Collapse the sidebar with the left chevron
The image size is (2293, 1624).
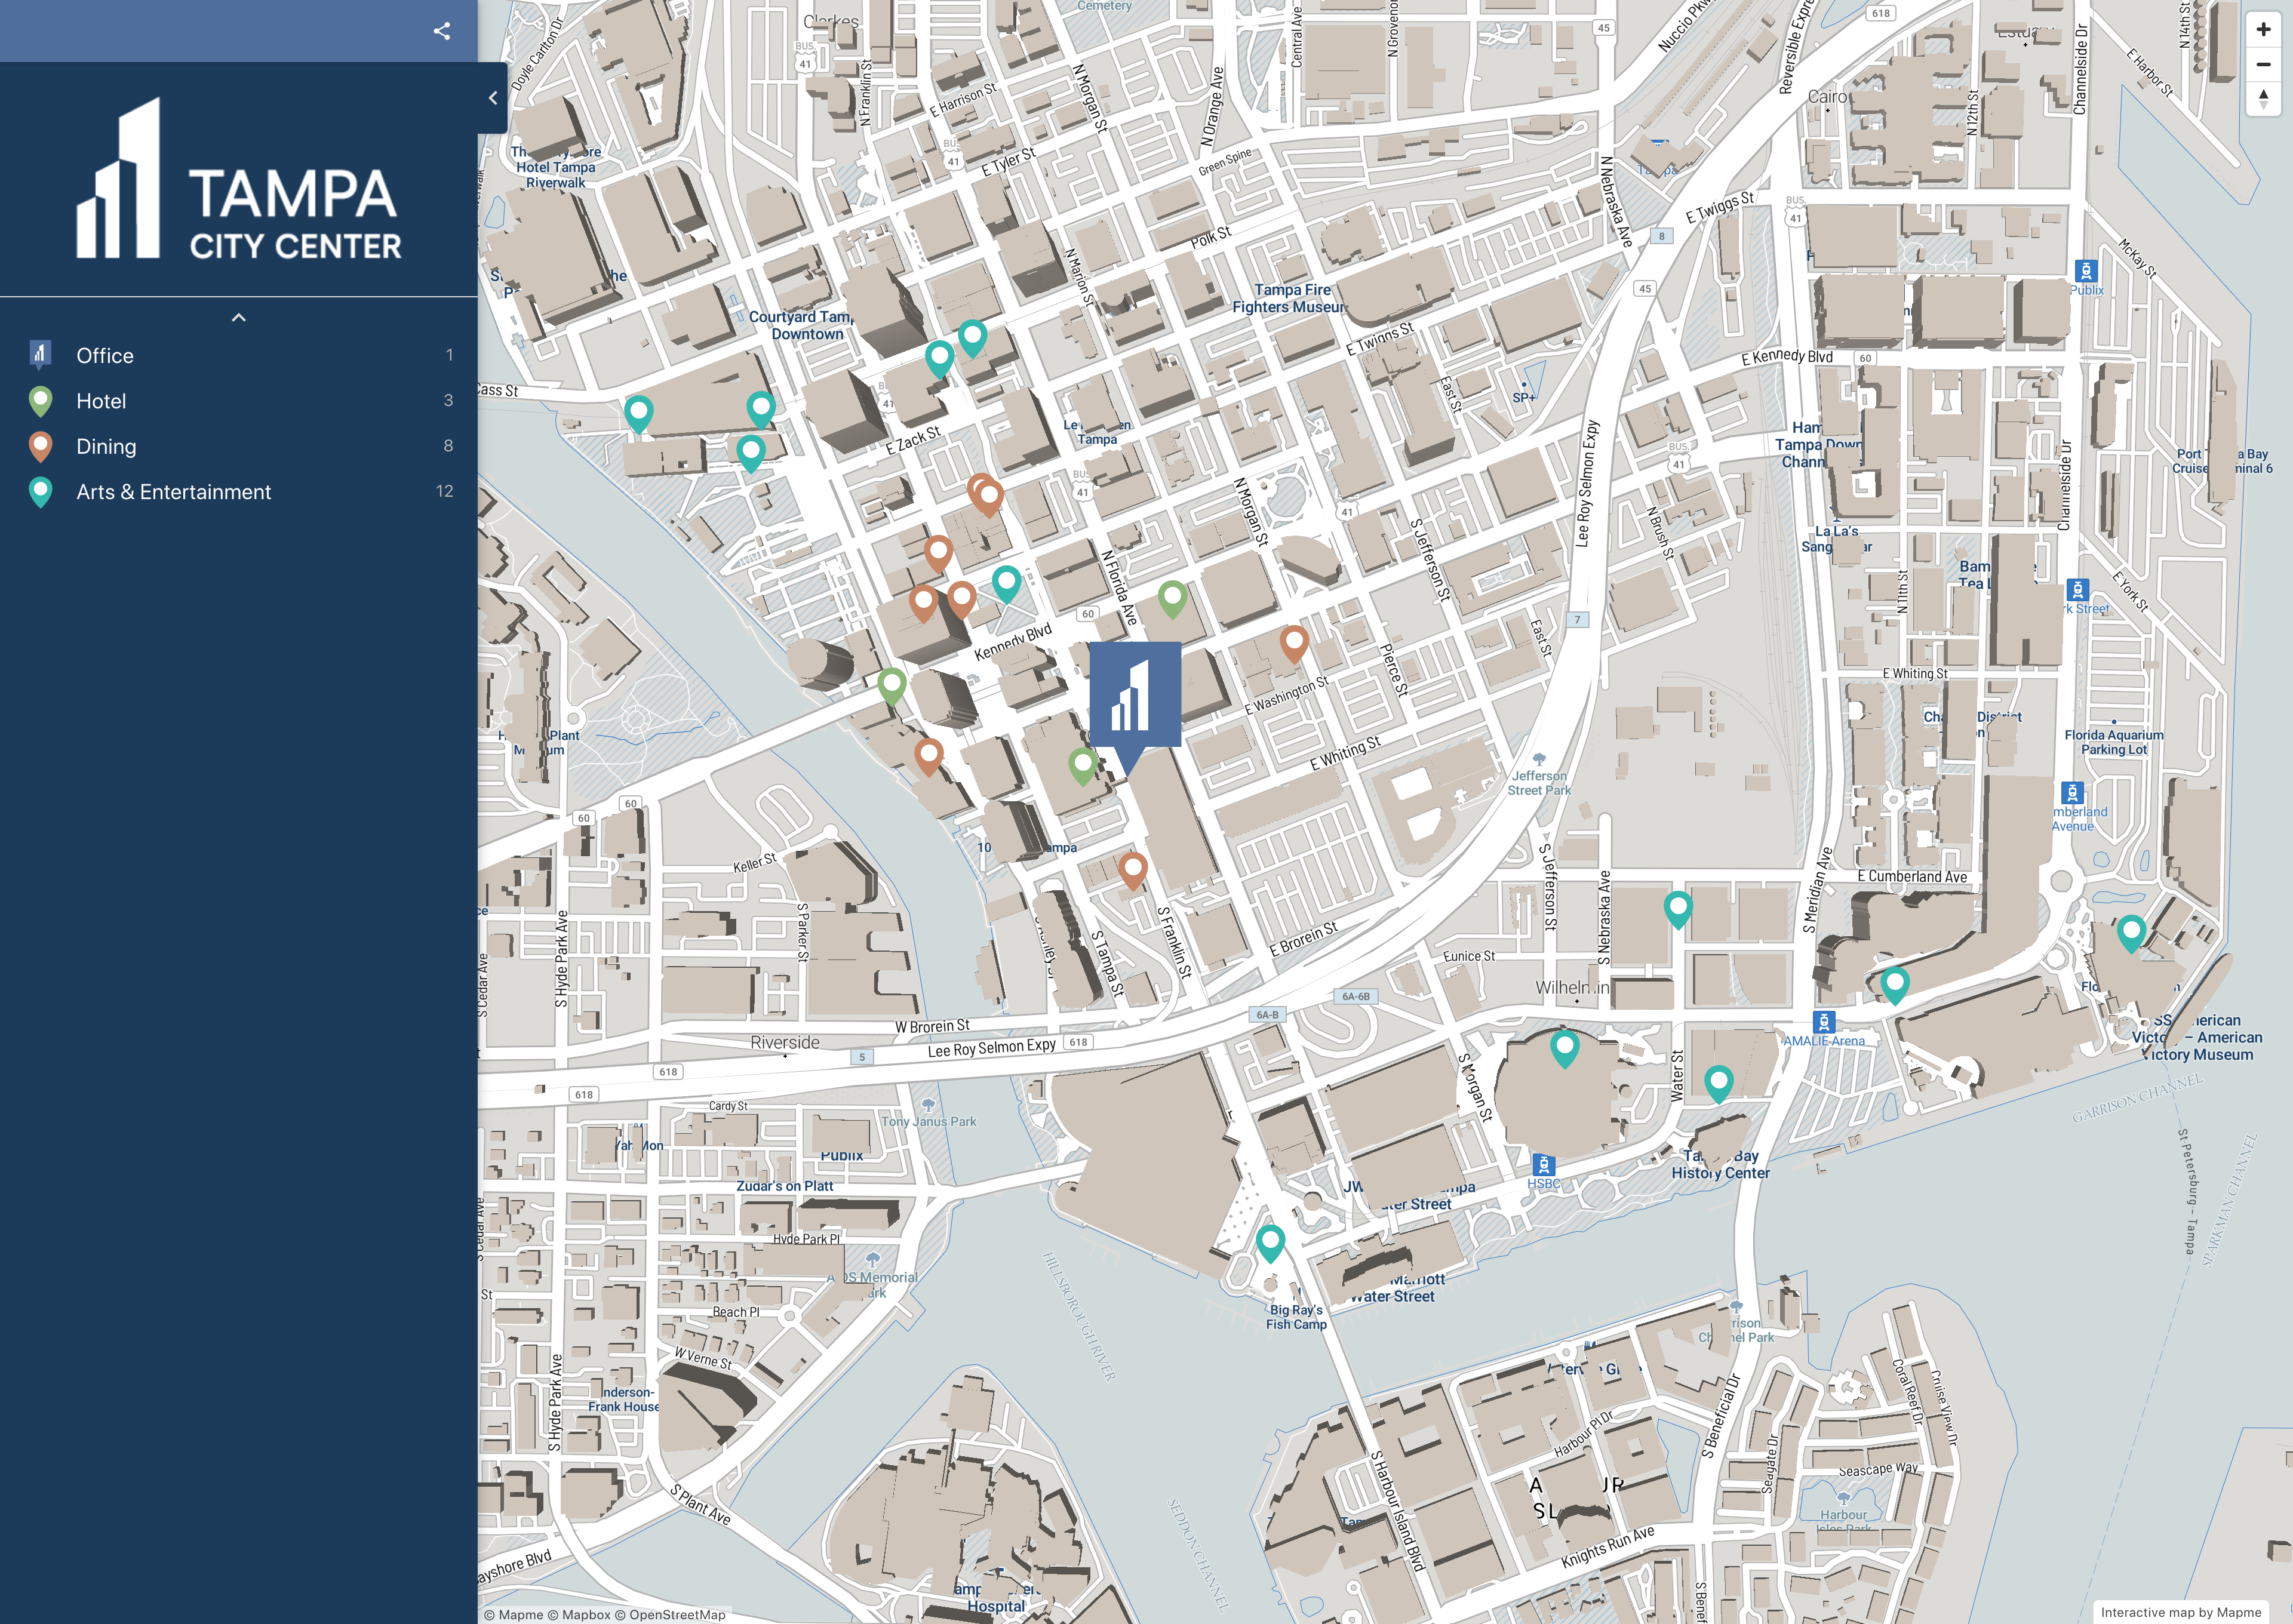click(x=493, y=98)
